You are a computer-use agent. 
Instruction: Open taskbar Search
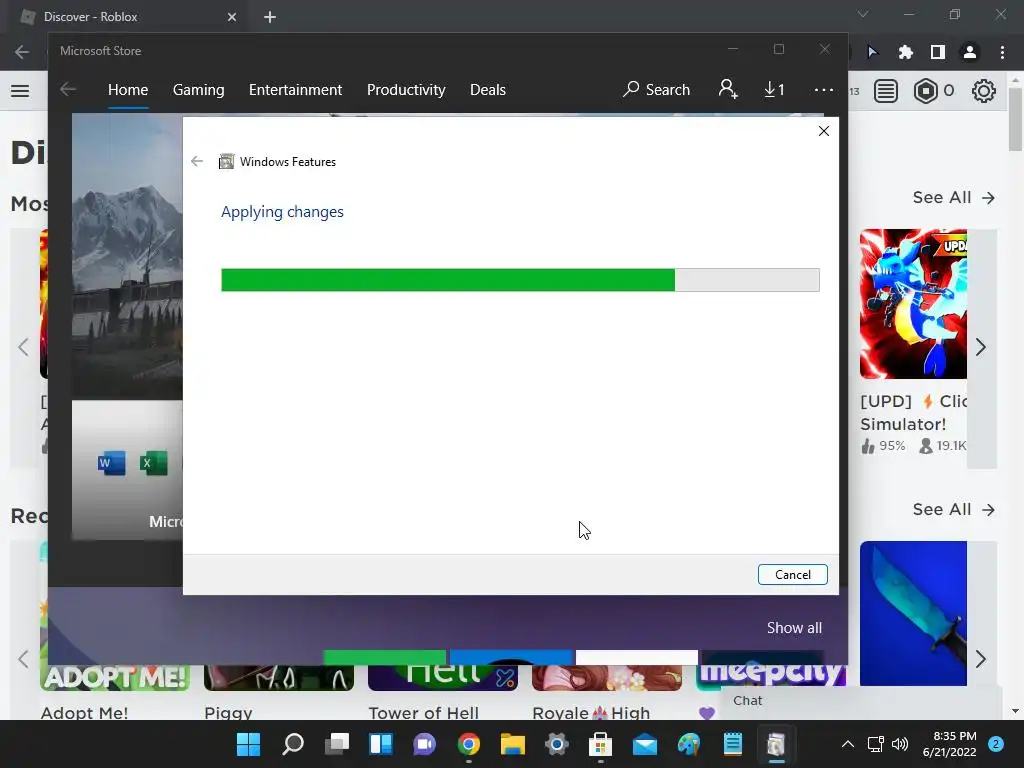point(293,744)
